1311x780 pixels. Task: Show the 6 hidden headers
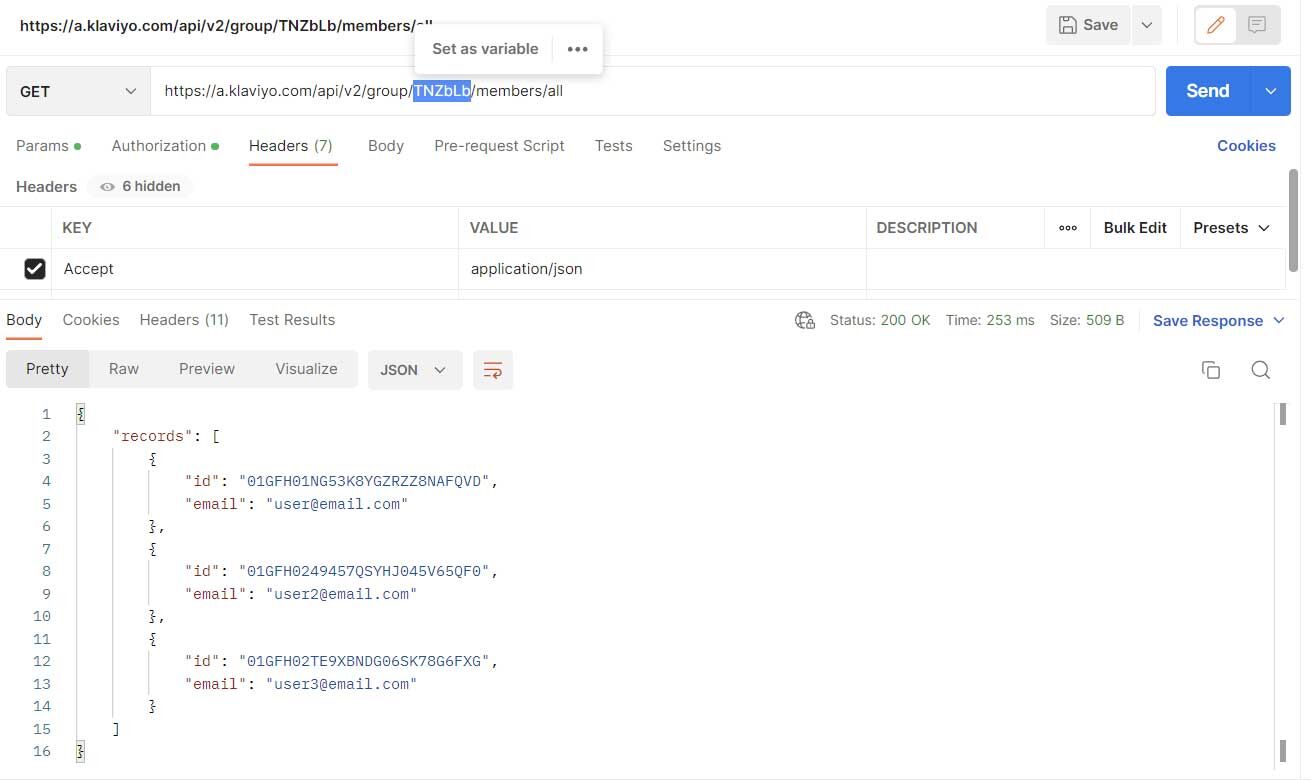point(140,186)
